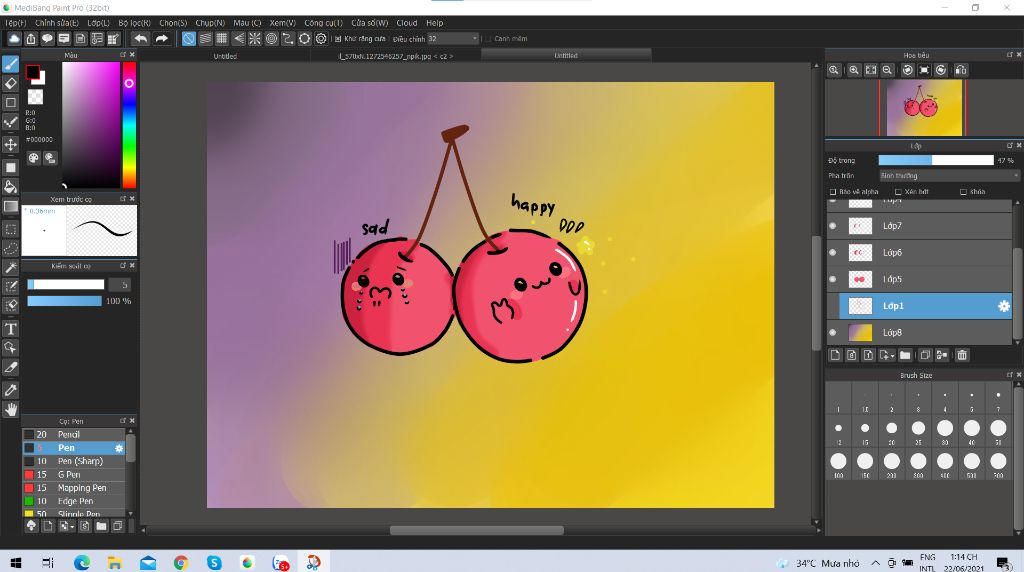The image size is (1024, 572).
Task: Click the black foreground color swatch
Action: pyautogui.click(x=32, y=72)
